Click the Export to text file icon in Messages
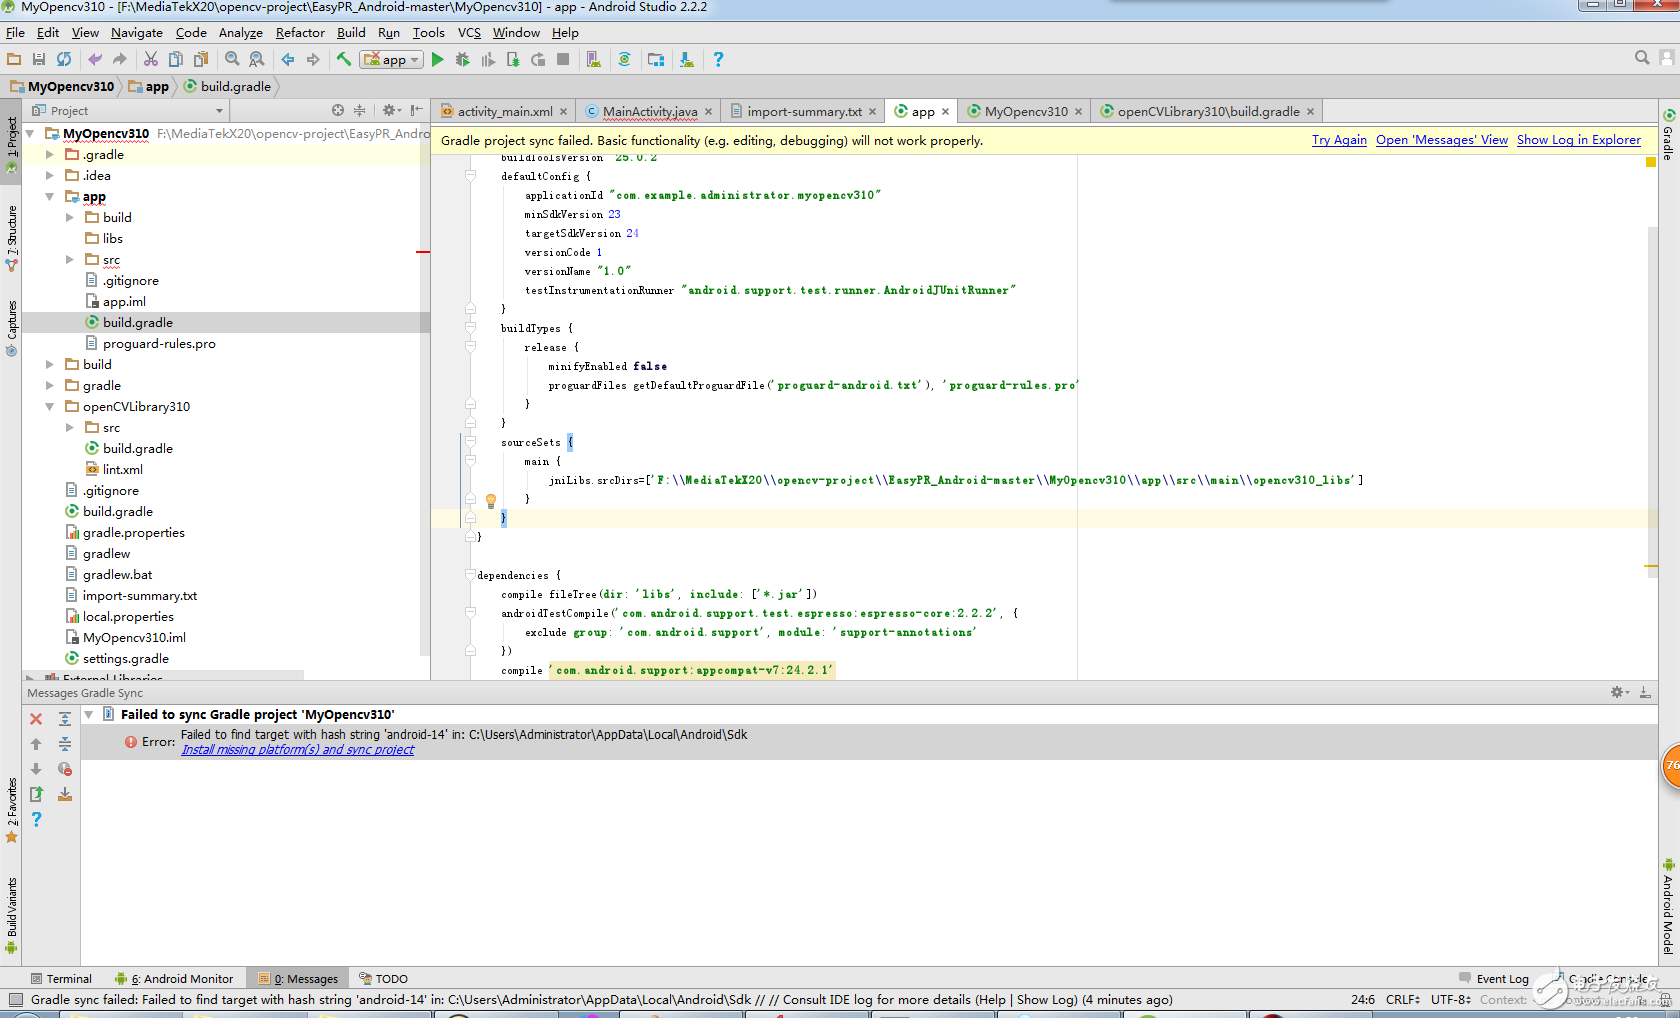 36,794
